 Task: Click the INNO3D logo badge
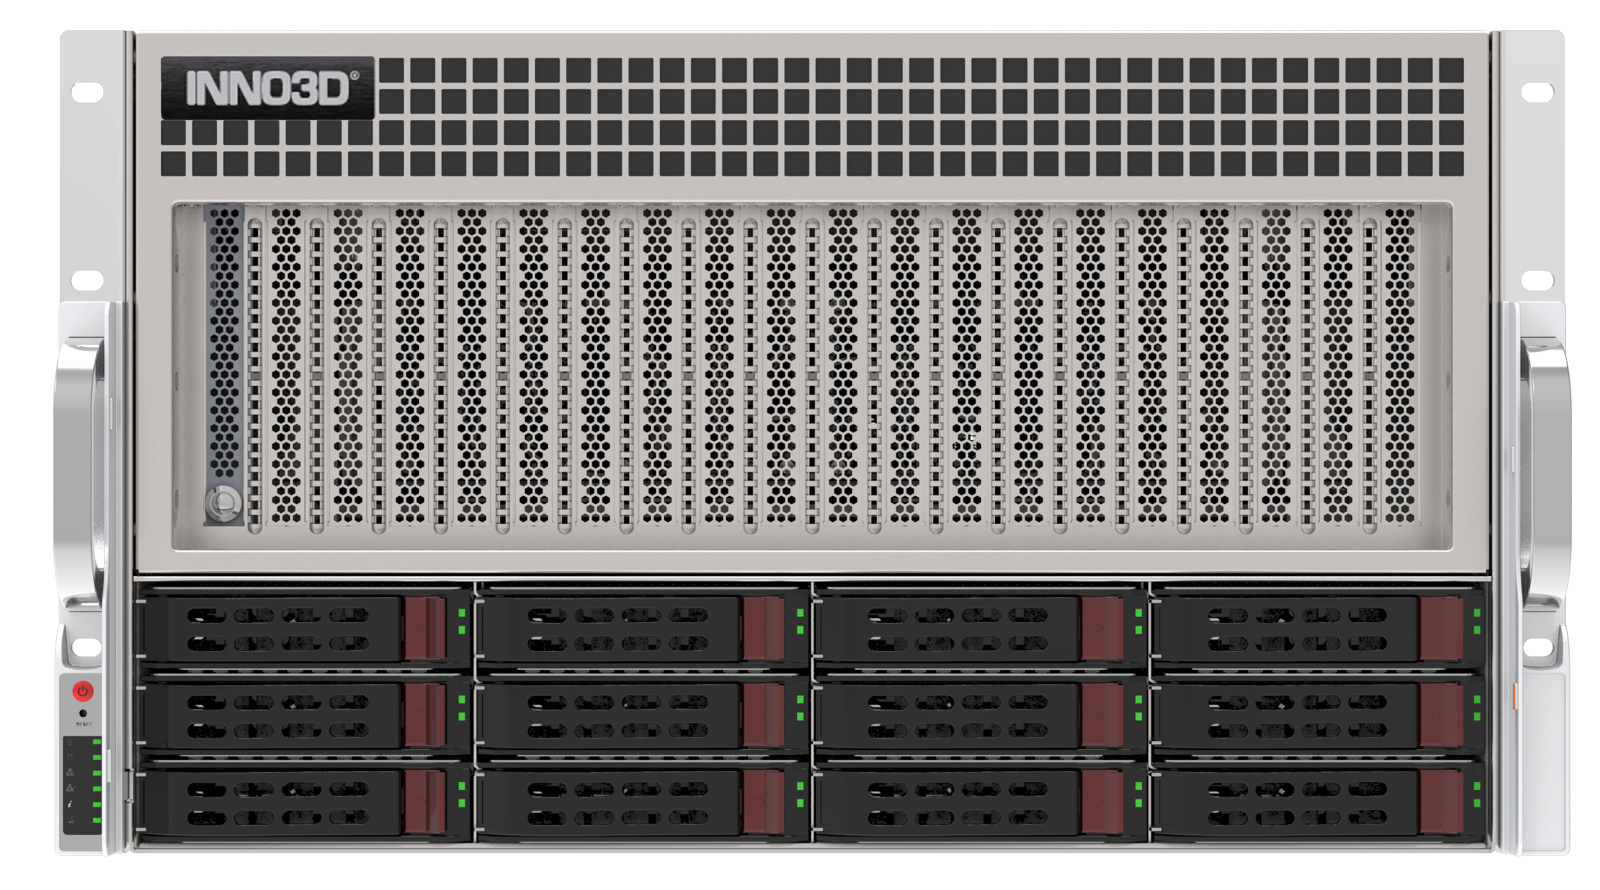tap(267, 88)
